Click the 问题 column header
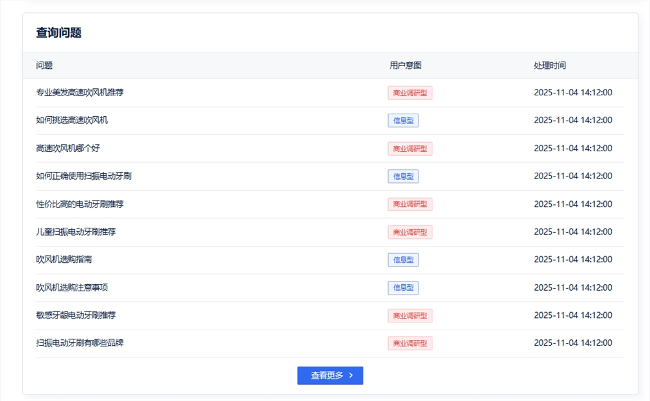Viewport: 650px width, 401px height. coord(44,65)
